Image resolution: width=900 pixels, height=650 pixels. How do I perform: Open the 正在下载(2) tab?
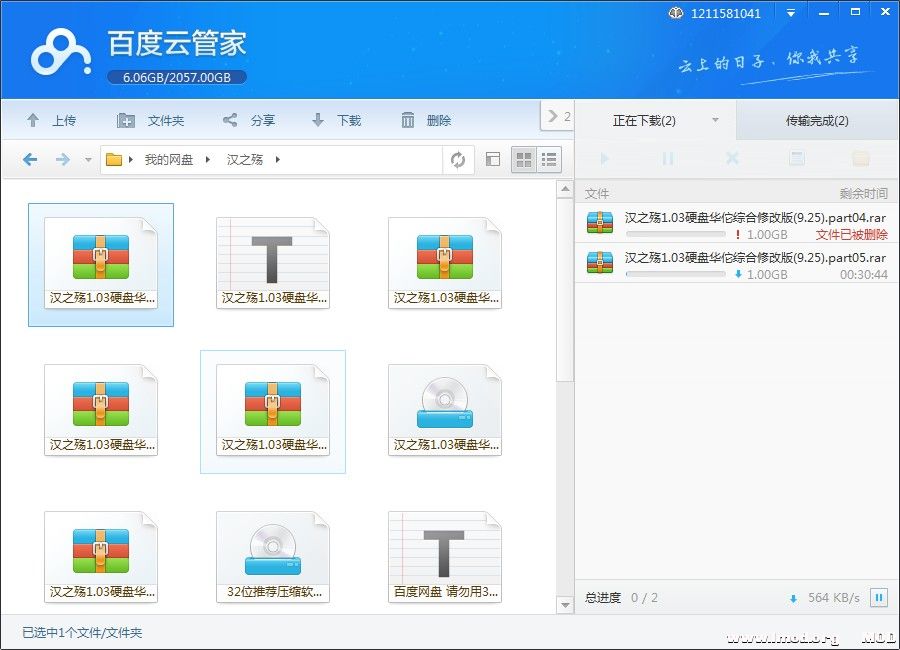[644, 121]
